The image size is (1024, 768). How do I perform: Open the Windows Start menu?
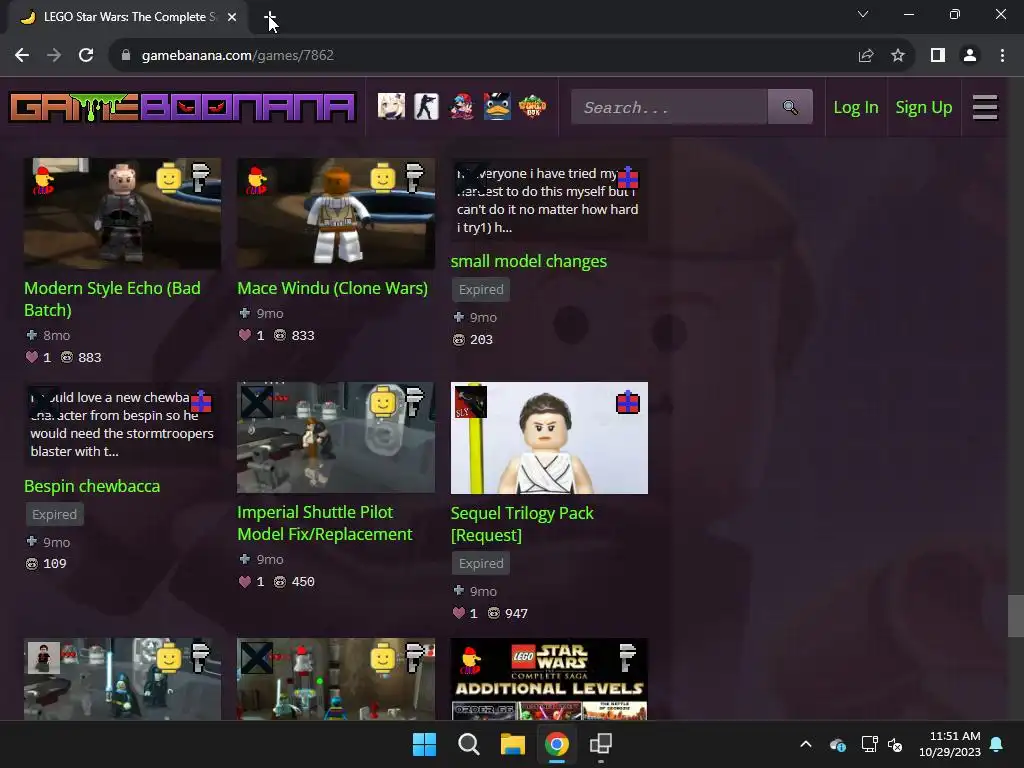[x=424, y=744]
